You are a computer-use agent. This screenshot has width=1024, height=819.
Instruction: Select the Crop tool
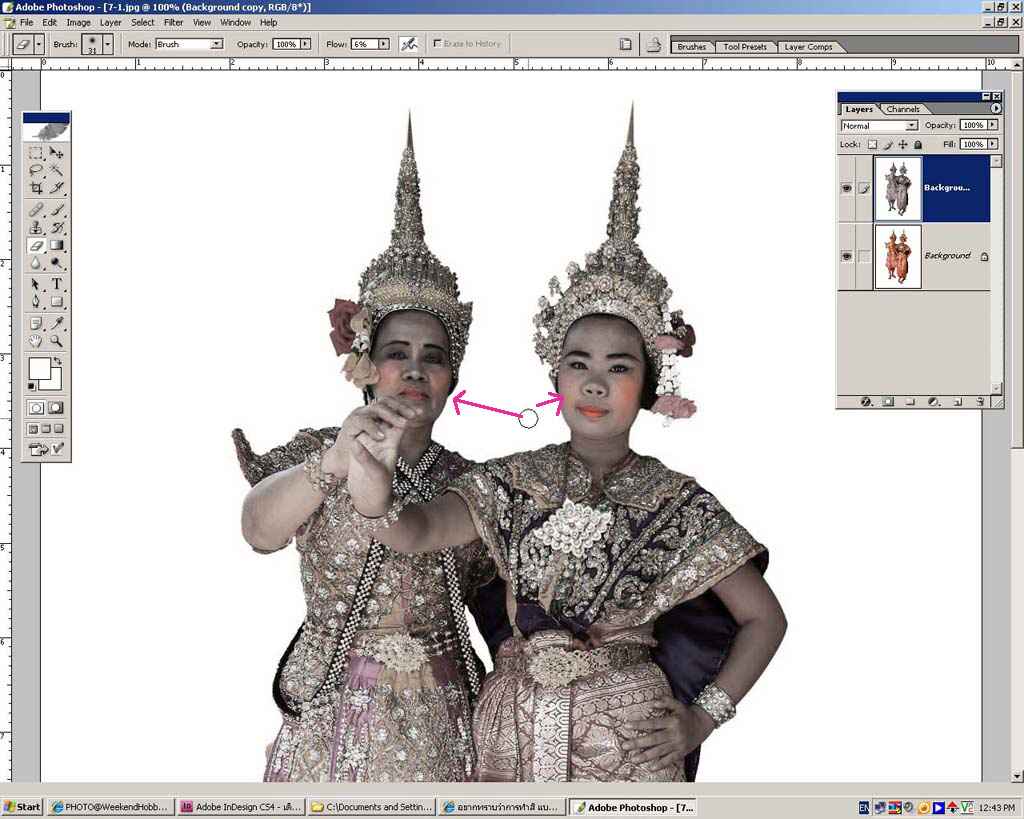pyautogui.click(x=36, y=188)
